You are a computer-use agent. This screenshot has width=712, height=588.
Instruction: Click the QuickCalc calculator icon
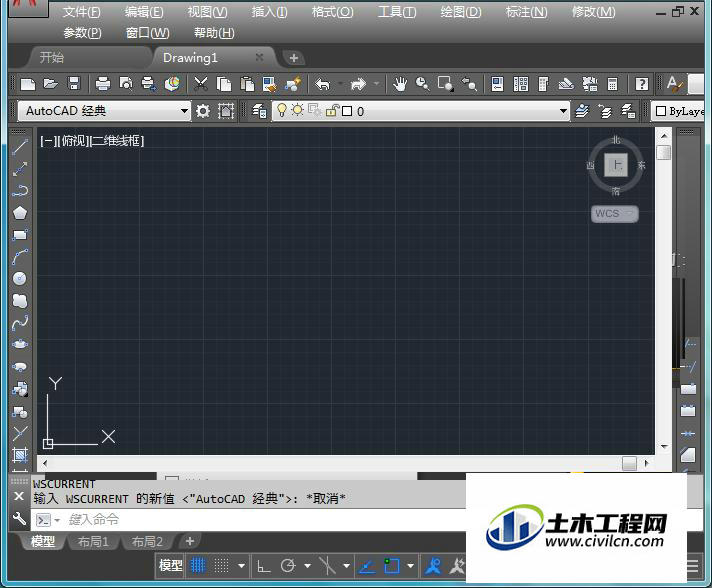[613, 84]
